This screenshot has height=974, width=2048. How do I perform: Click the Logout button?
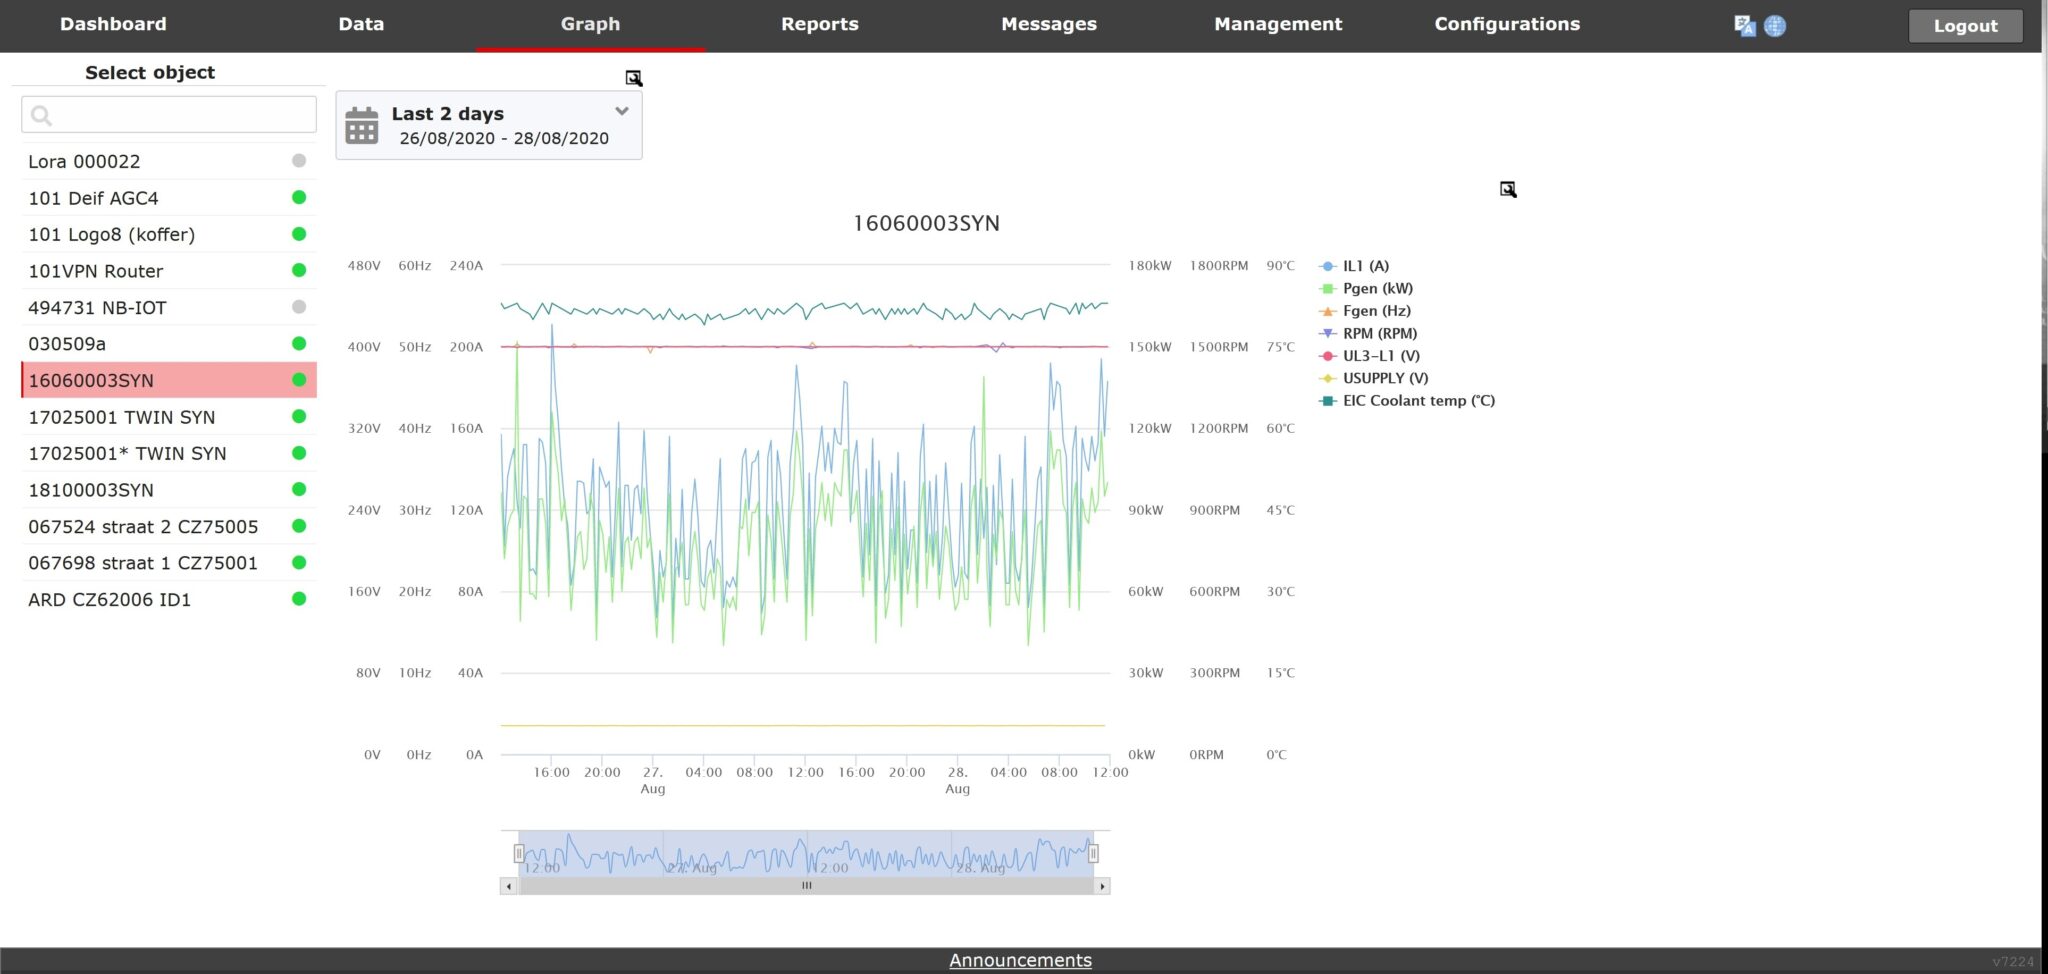(x=1963, y=26)
